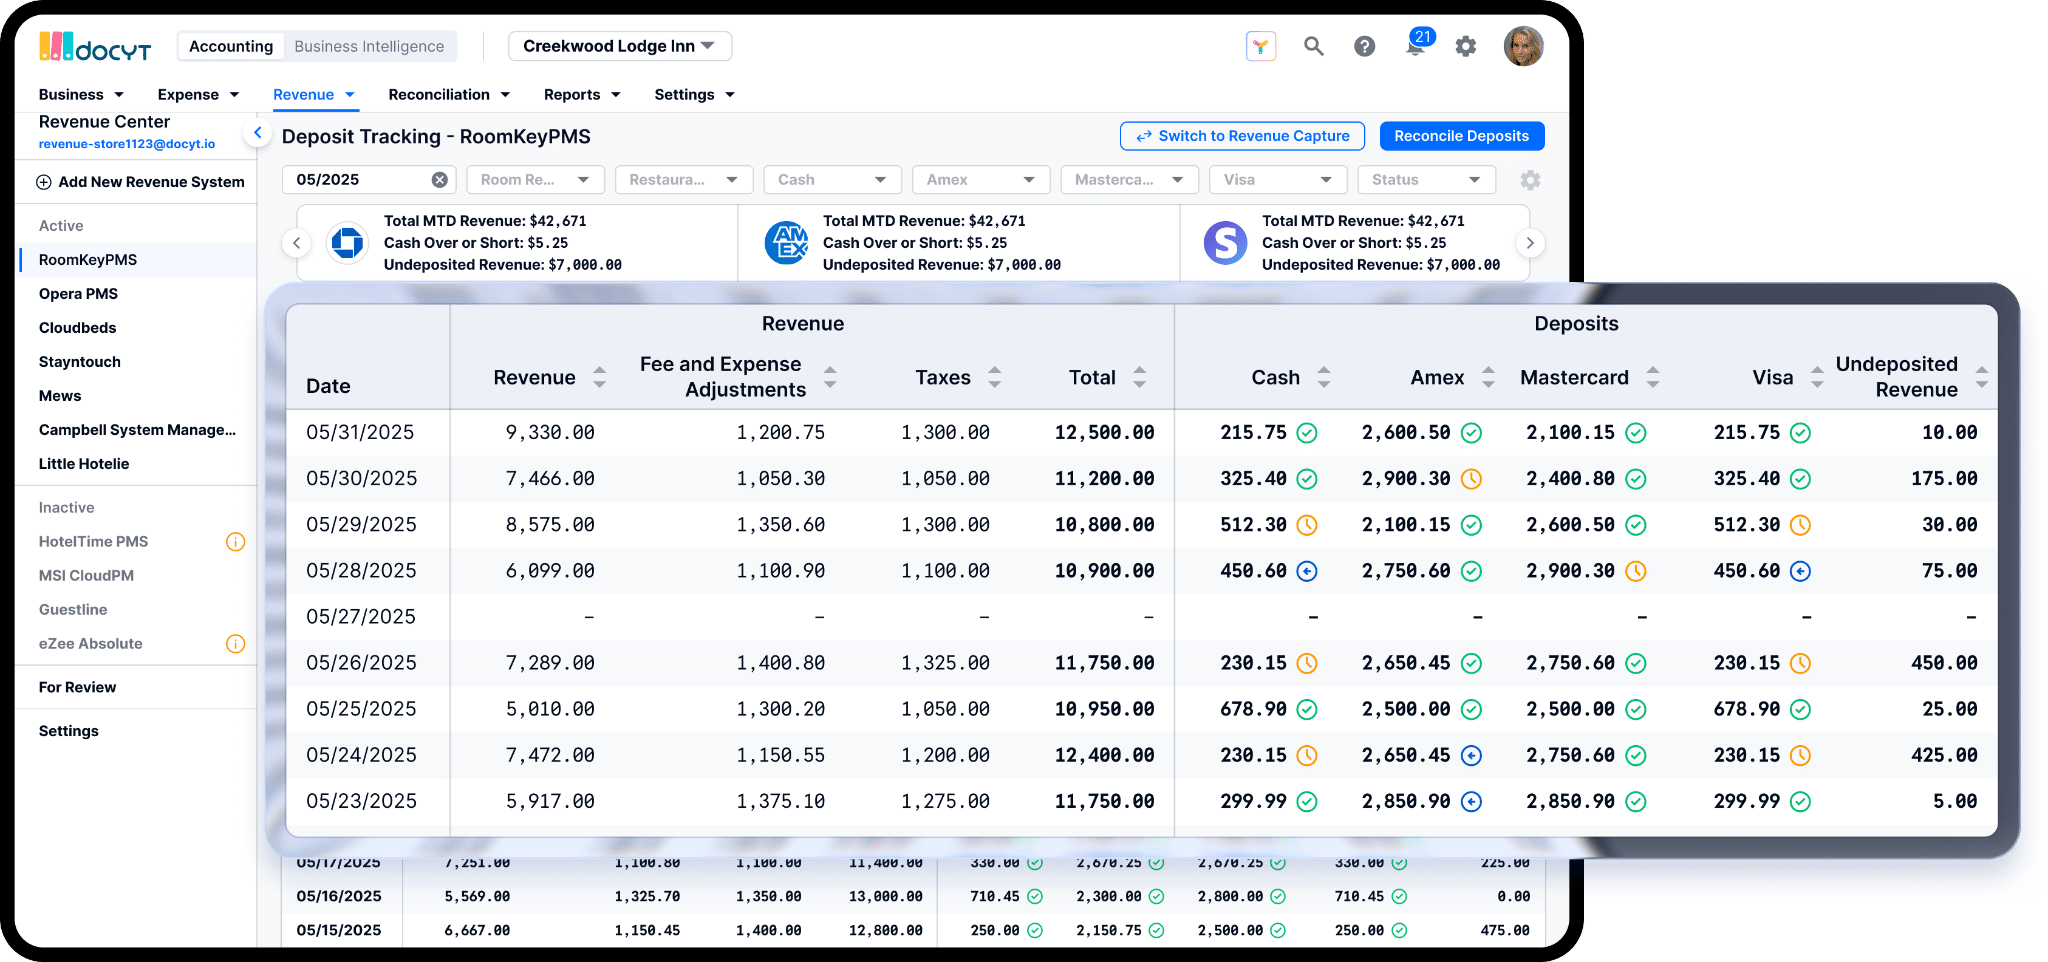Sort by Taxes column
This screenshot has width=2048, height=962.
994,377
